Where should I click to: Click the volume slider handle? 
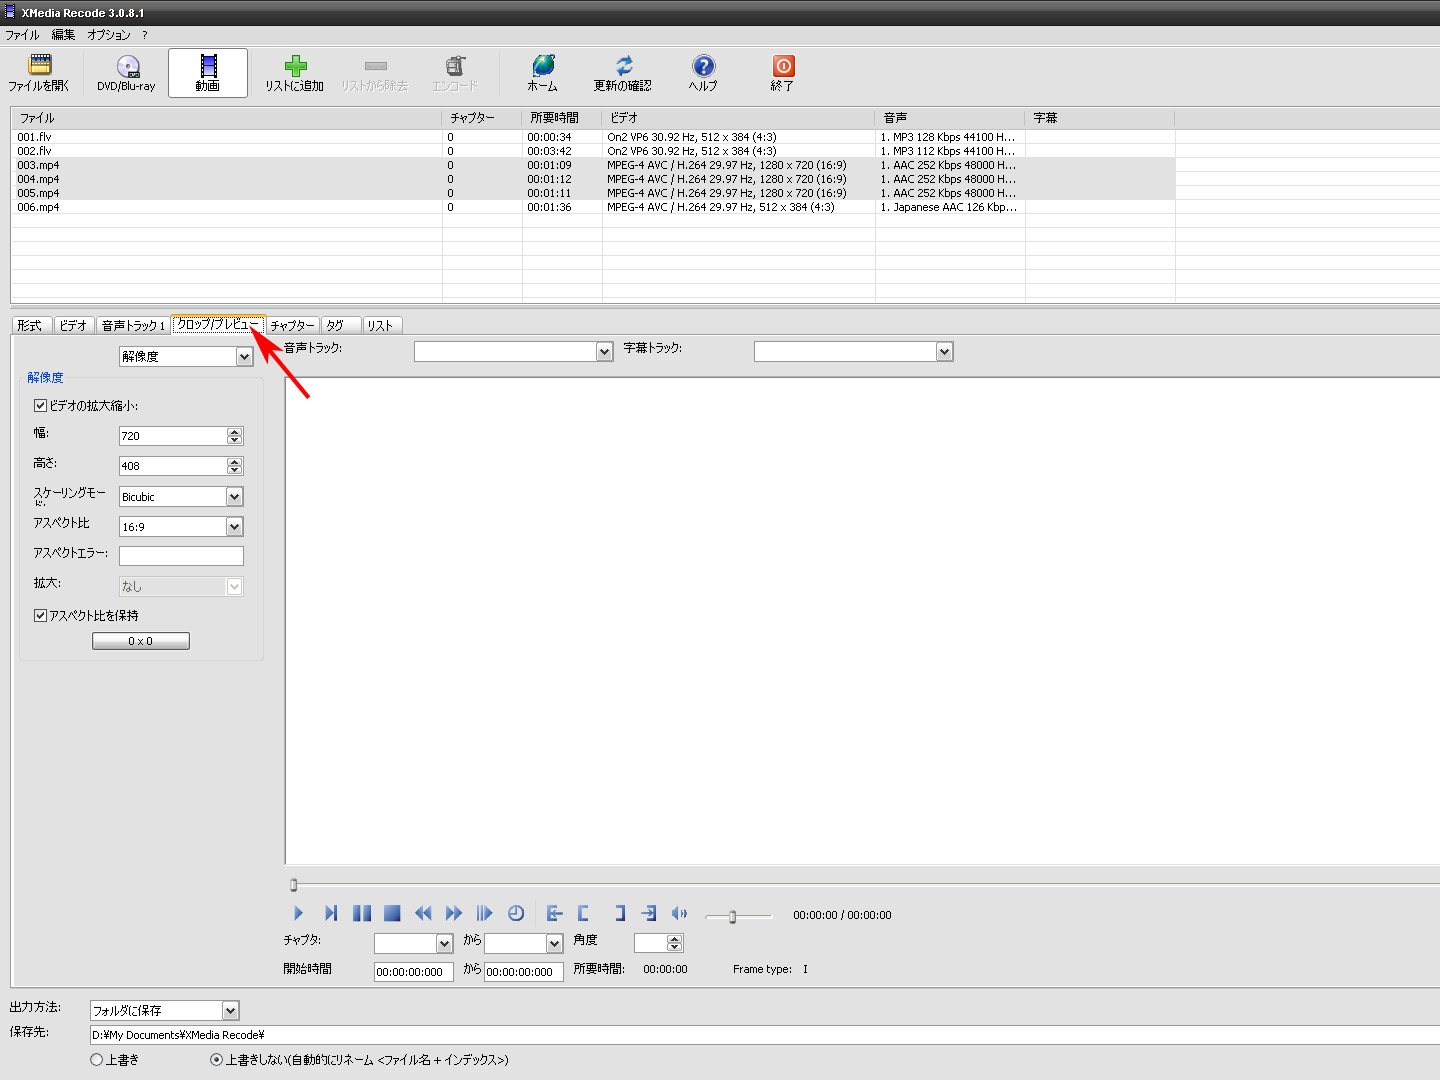coord(732,917)
